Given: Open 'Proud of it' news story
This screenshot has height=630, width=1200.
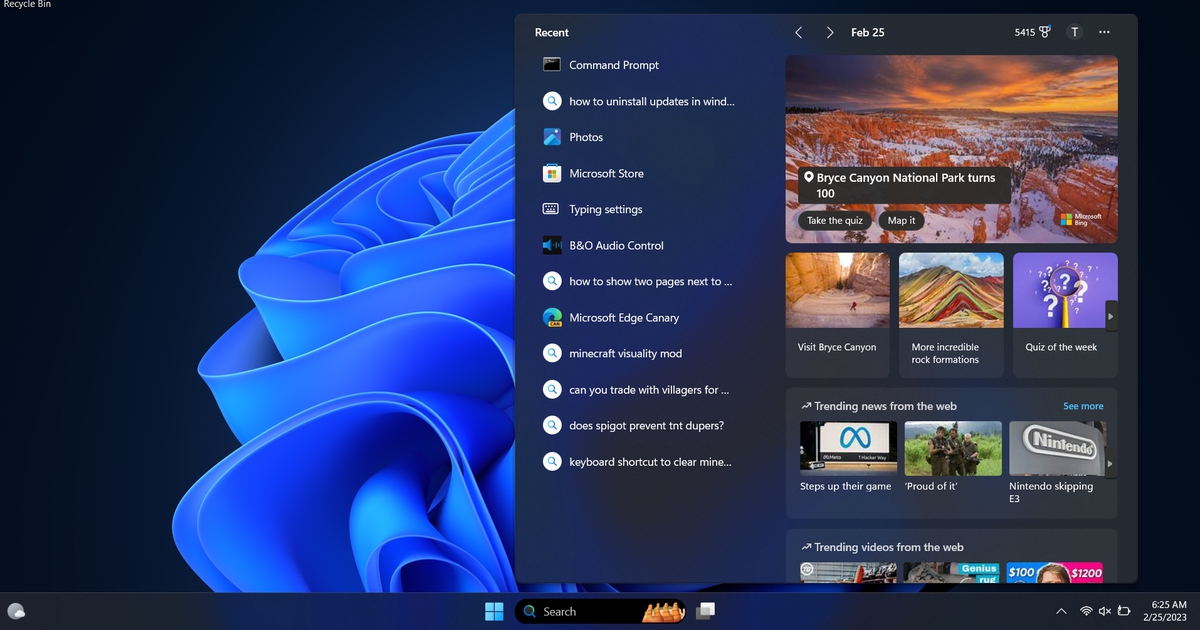Looking at the screenshot, I should click(953, 457).
